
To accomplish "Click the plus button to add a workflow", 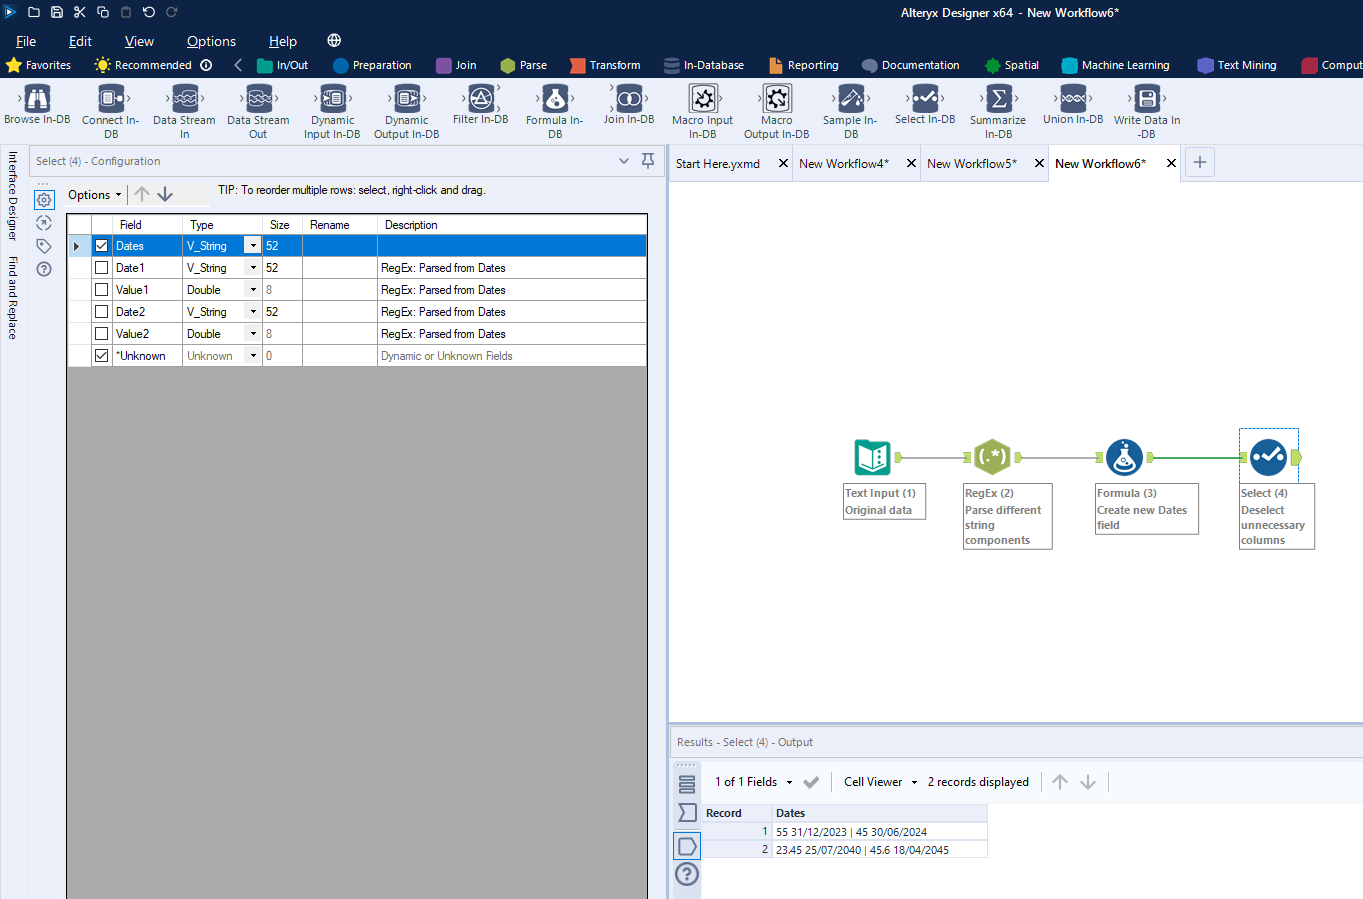I will tap(1199, 161).
